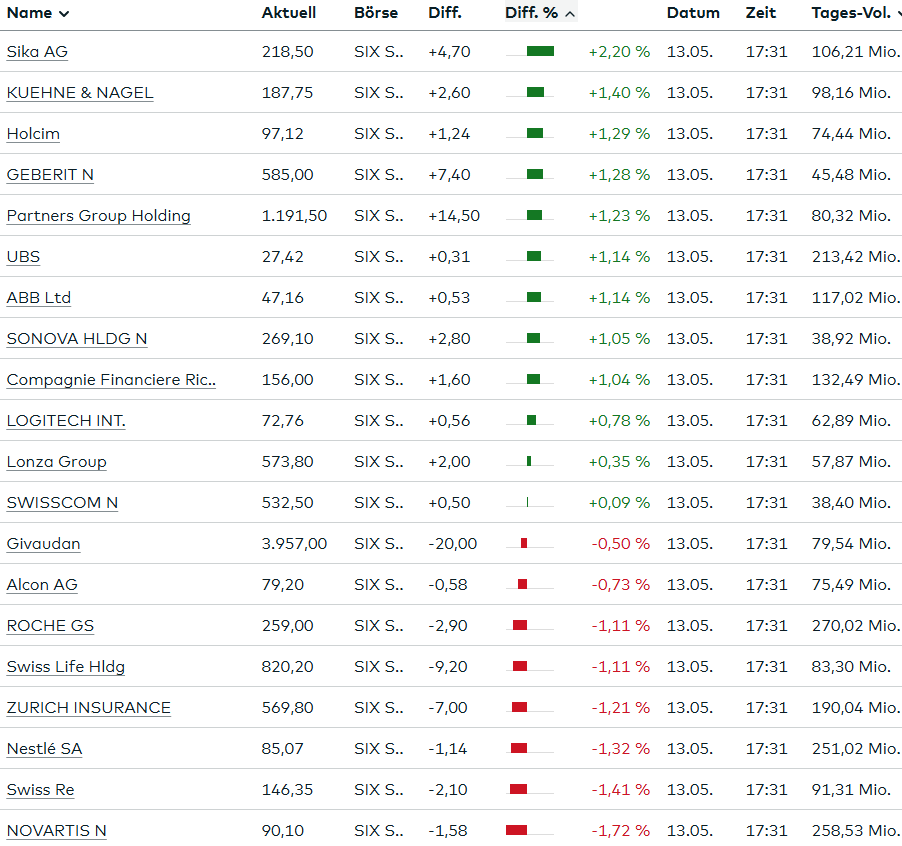This screenshot has height=846, width=902.
Task: Sort table by Name column header
Action: pos(38,13)
